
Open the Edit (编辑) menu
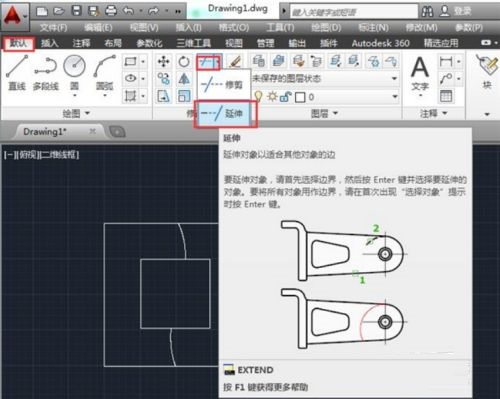coord(98,27)
